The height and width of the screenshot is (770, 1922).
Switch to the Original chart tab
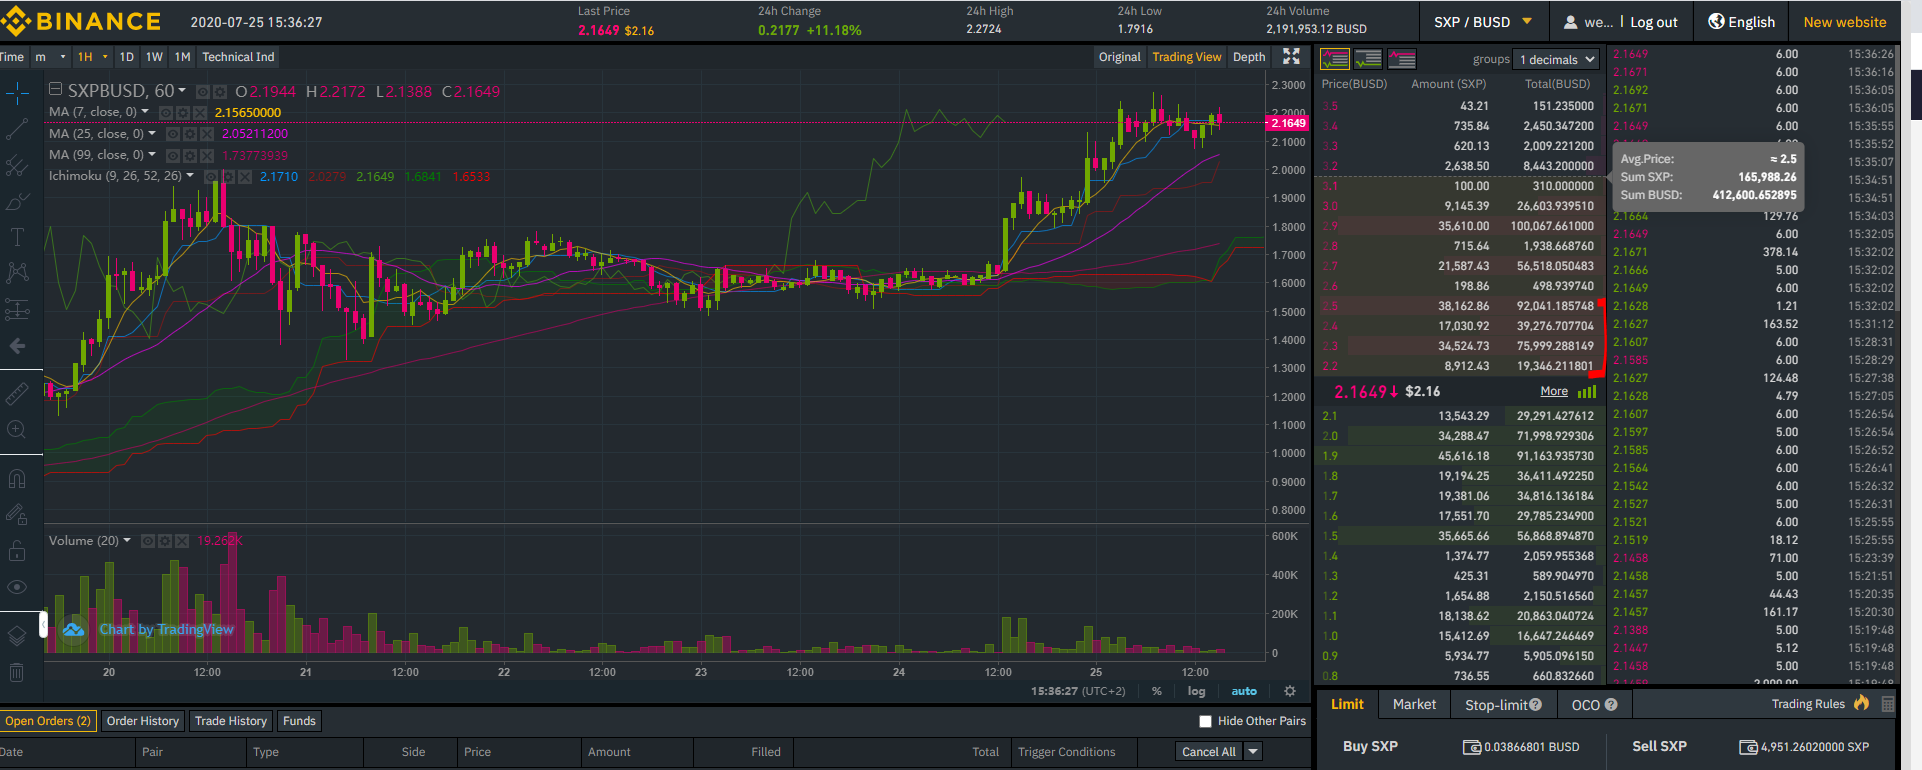click(x=1119, y=57)
